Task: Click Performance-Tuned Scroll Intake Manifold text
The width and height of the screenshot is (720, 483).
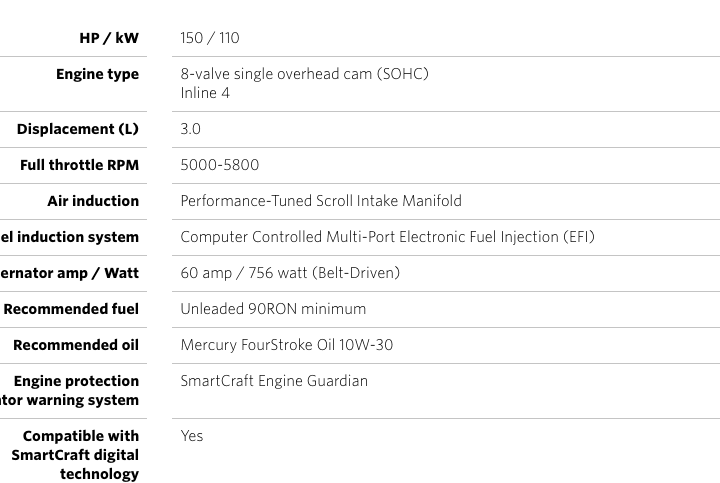Action: click(321, 201)
